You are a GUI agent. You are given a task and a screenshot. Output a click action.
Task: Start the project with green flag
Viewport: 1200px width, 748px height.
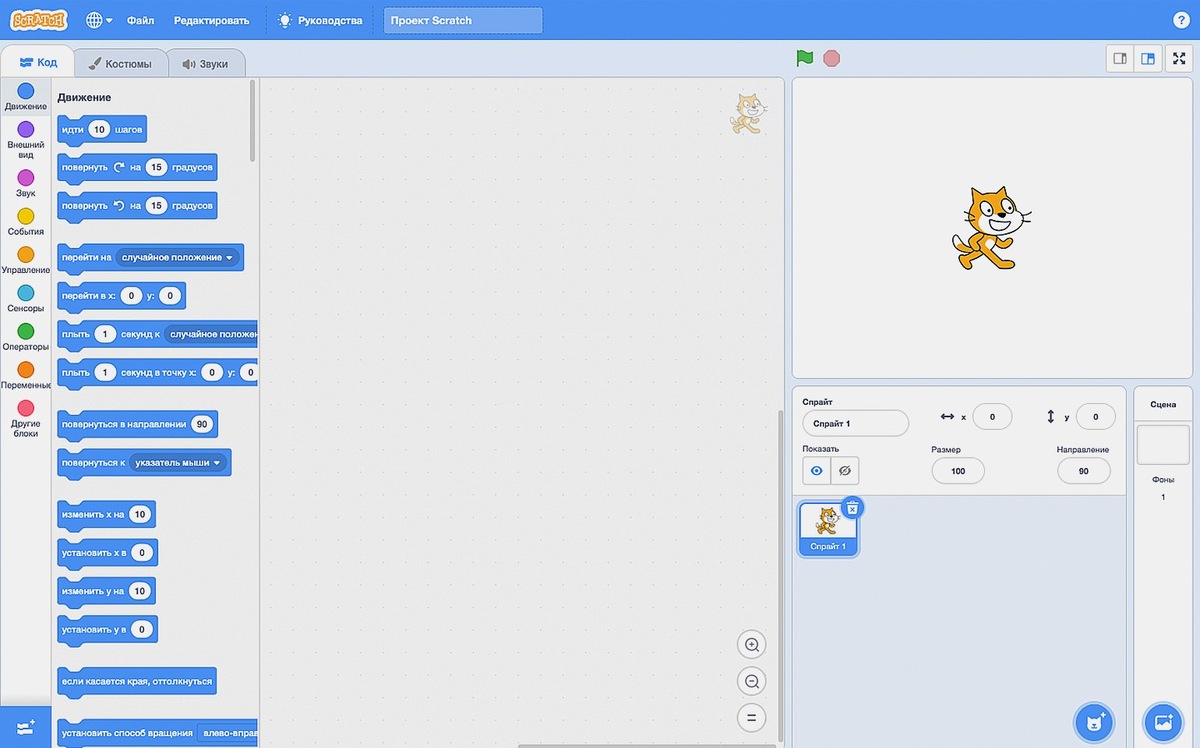(805, 58)
